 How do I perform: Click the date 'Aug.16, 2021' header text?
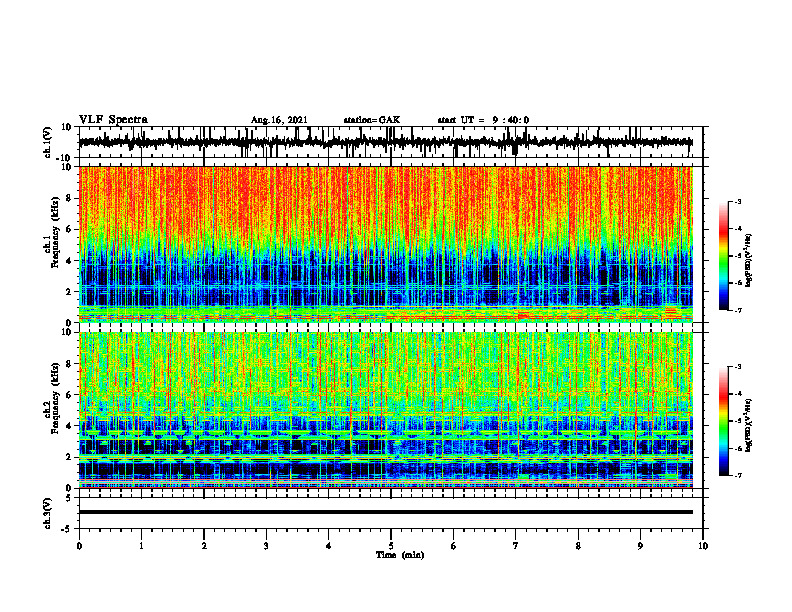279,120
